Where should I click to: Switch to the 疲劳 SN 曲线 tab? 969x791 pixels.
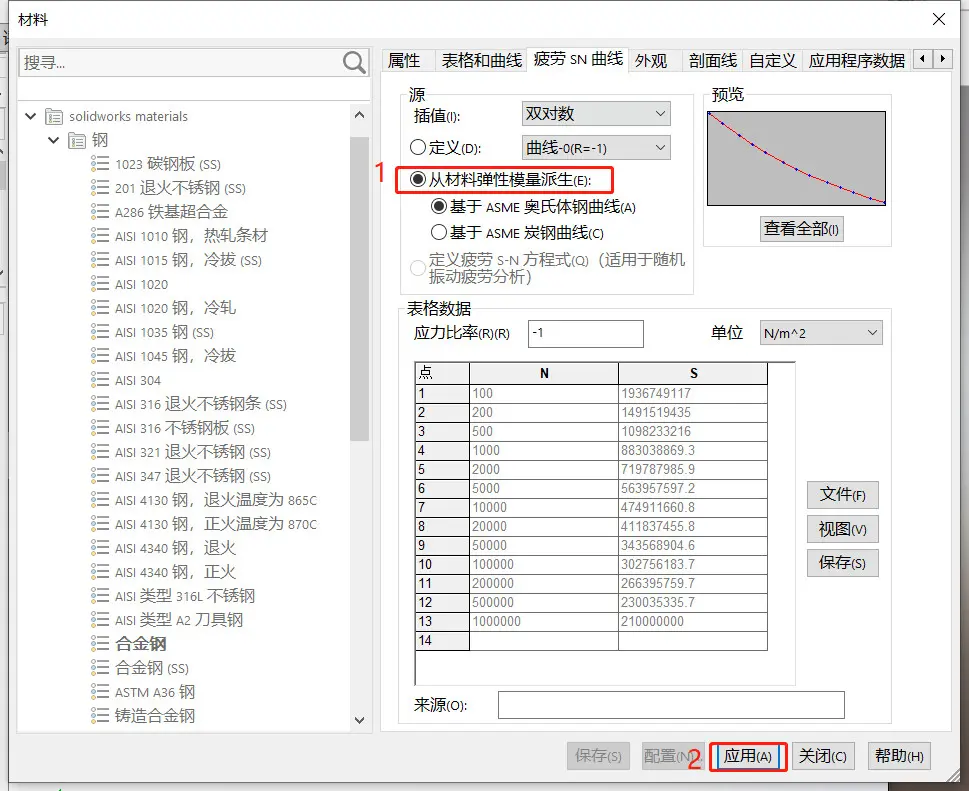tap(578, 59)
